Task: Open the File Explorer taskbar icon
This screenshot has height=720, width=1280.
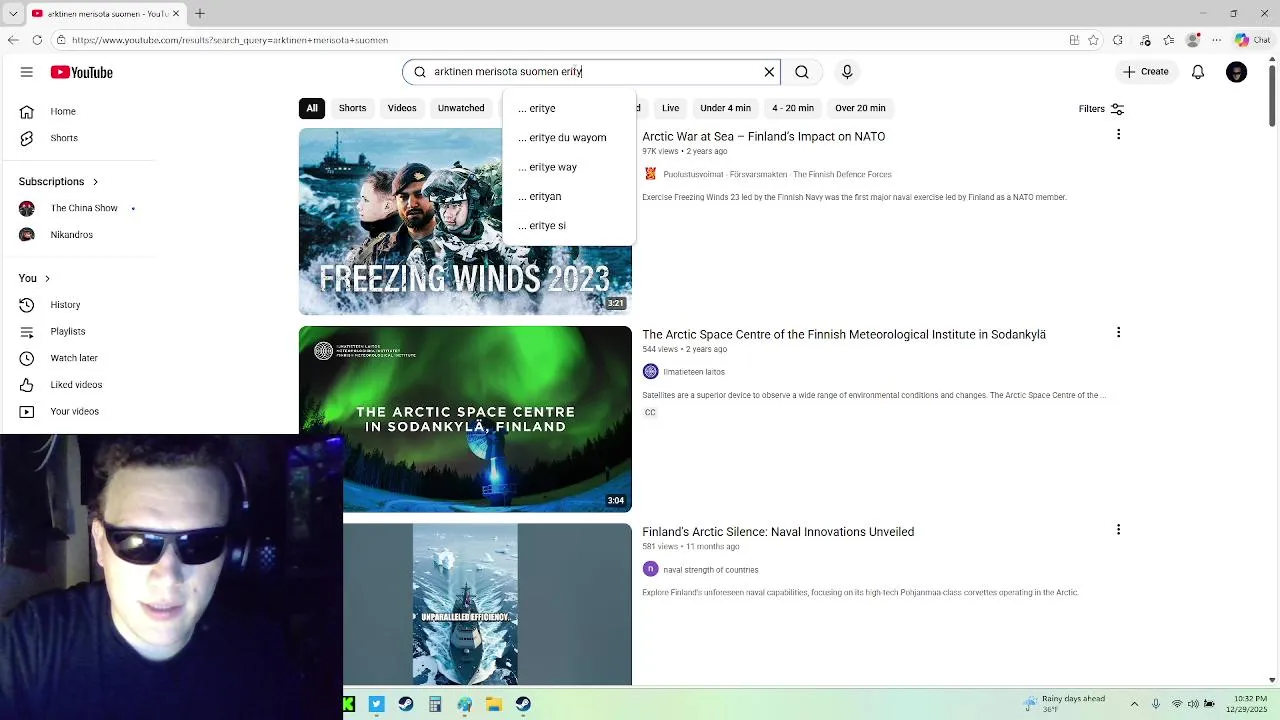Action: point(494,704)
